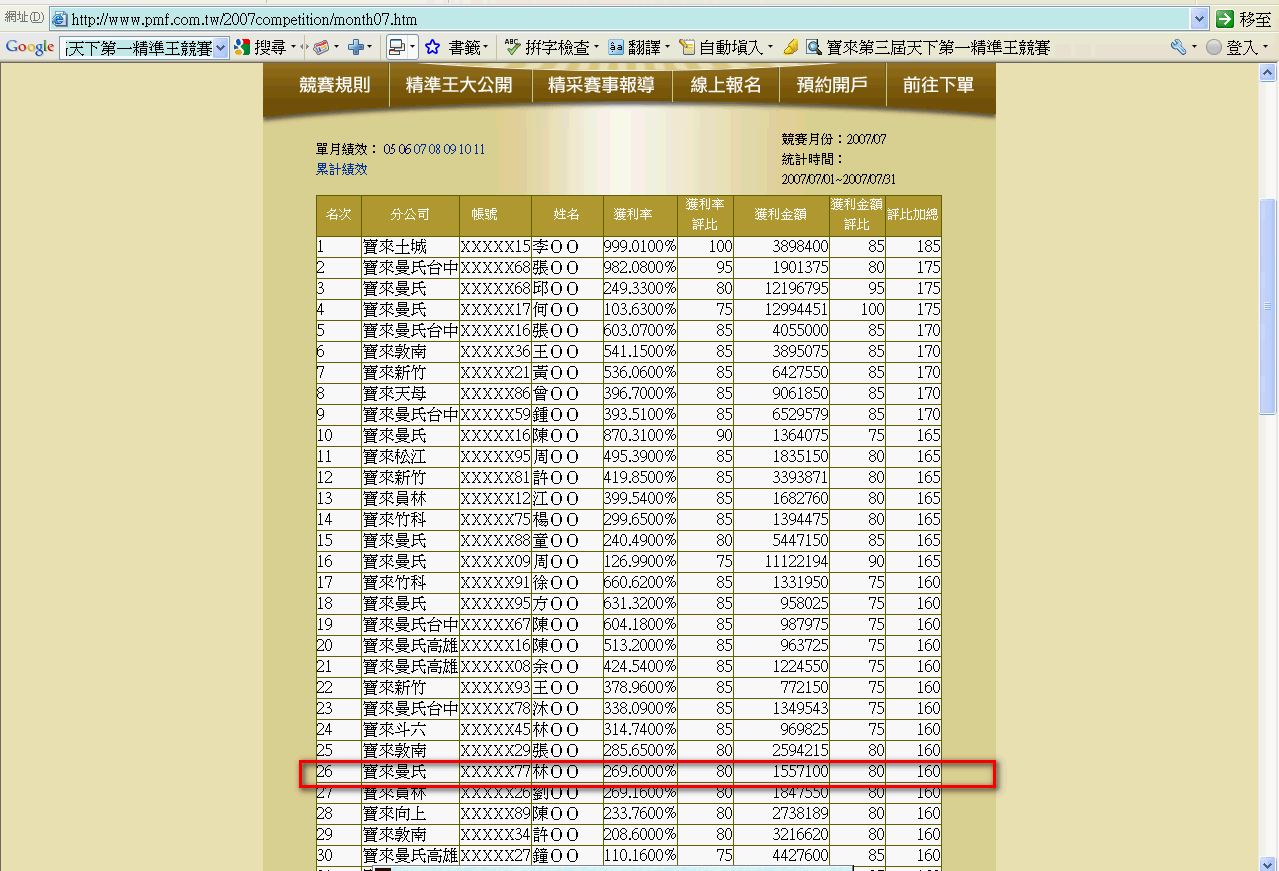The width and height of the screenshot is (1279, 871).
Task: Click profit amount 12994451
Action: 782,310
